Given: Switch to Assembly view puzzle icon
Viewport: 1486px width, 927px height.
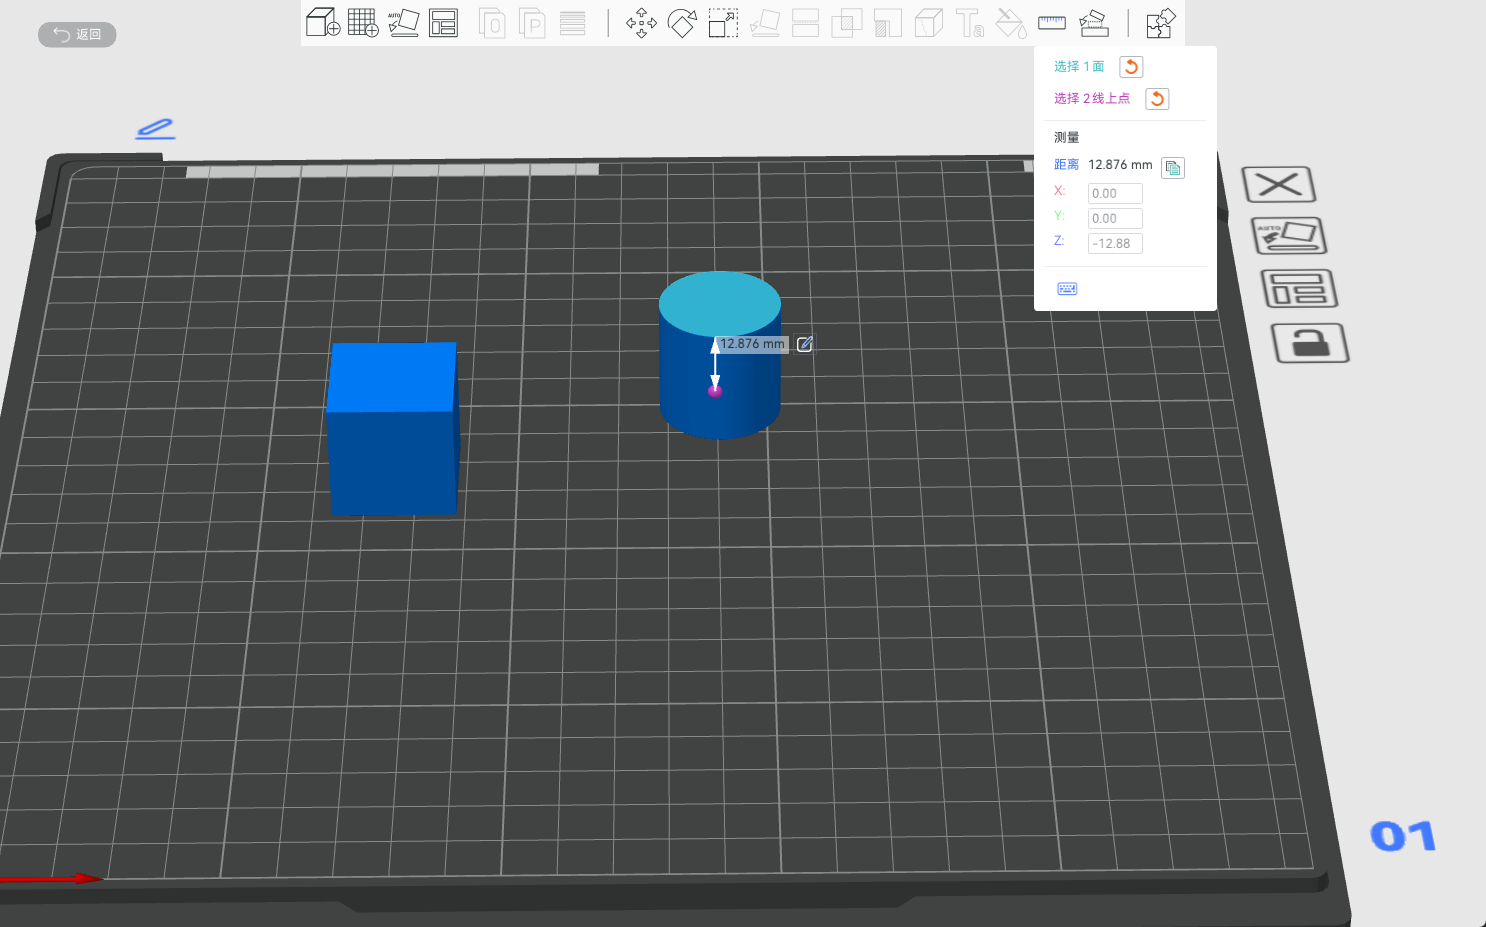Looking at the screenshot, I should pyautogui.click(x=1160, y=23).
